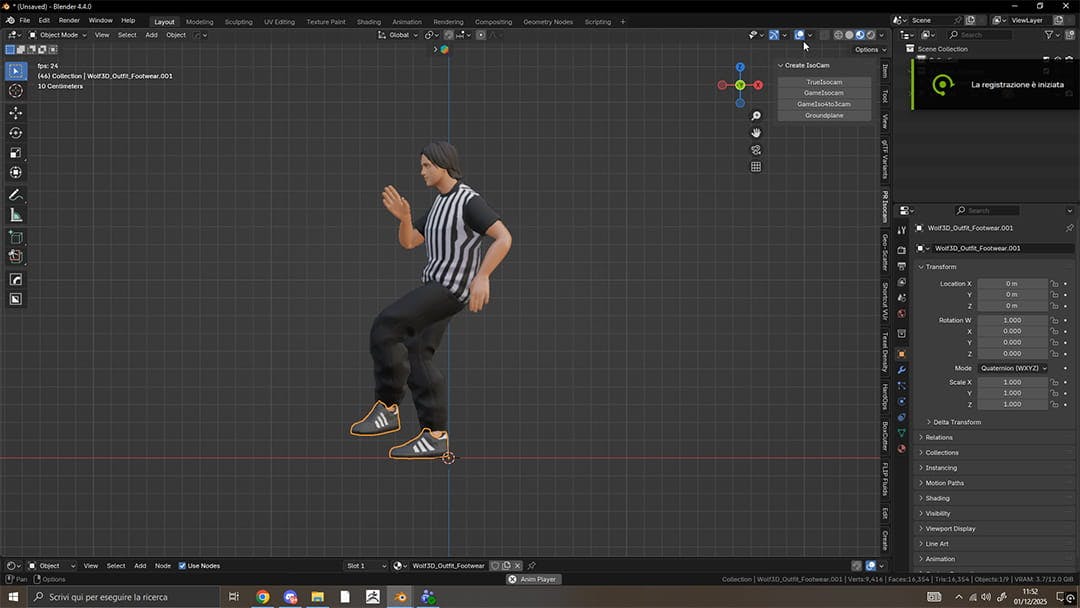Open the Modifiers wrench properties tab
The width and height of the screenshot is (1080, 608).
901,370
